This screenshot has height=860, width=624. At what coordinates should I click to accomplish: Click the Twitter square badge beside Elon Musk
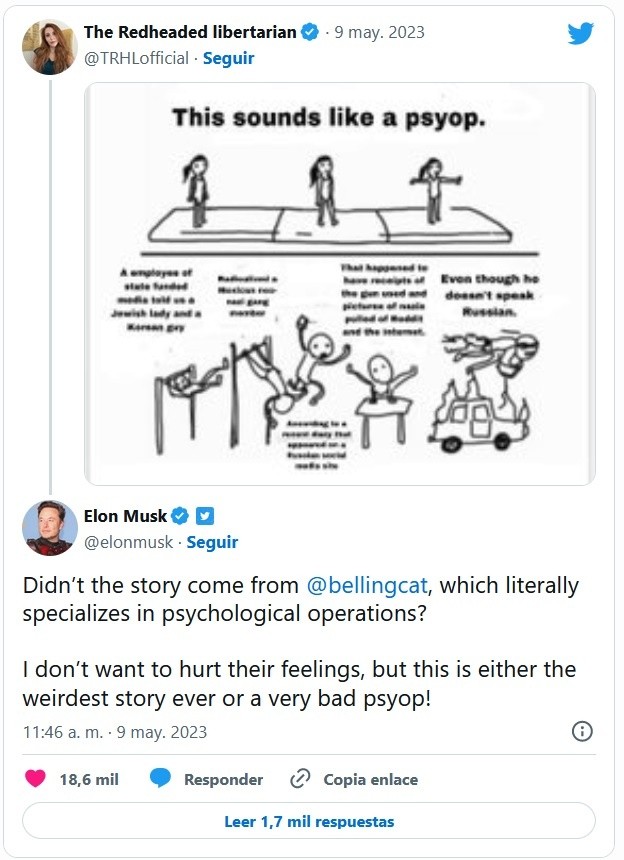[x=204, y=516]
